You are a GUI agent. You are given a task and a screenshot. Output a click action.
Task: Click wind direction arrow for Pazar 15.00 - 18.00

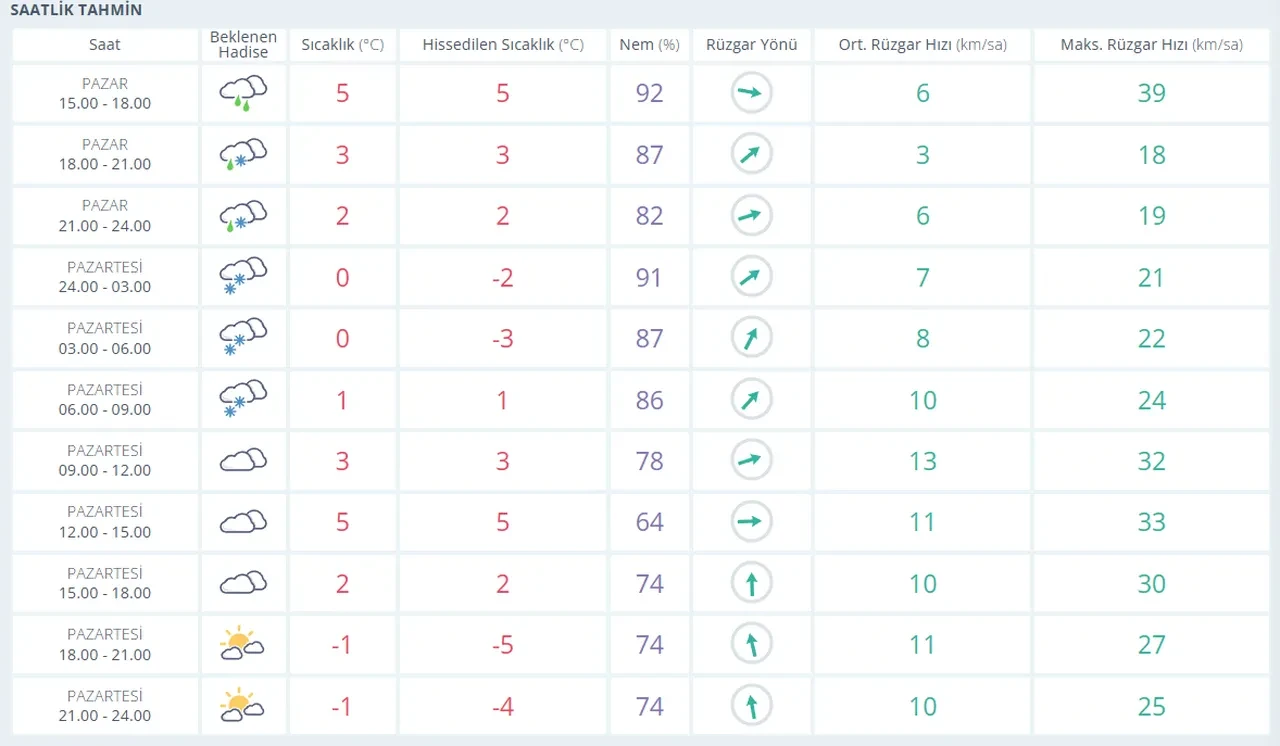point(751,93)
